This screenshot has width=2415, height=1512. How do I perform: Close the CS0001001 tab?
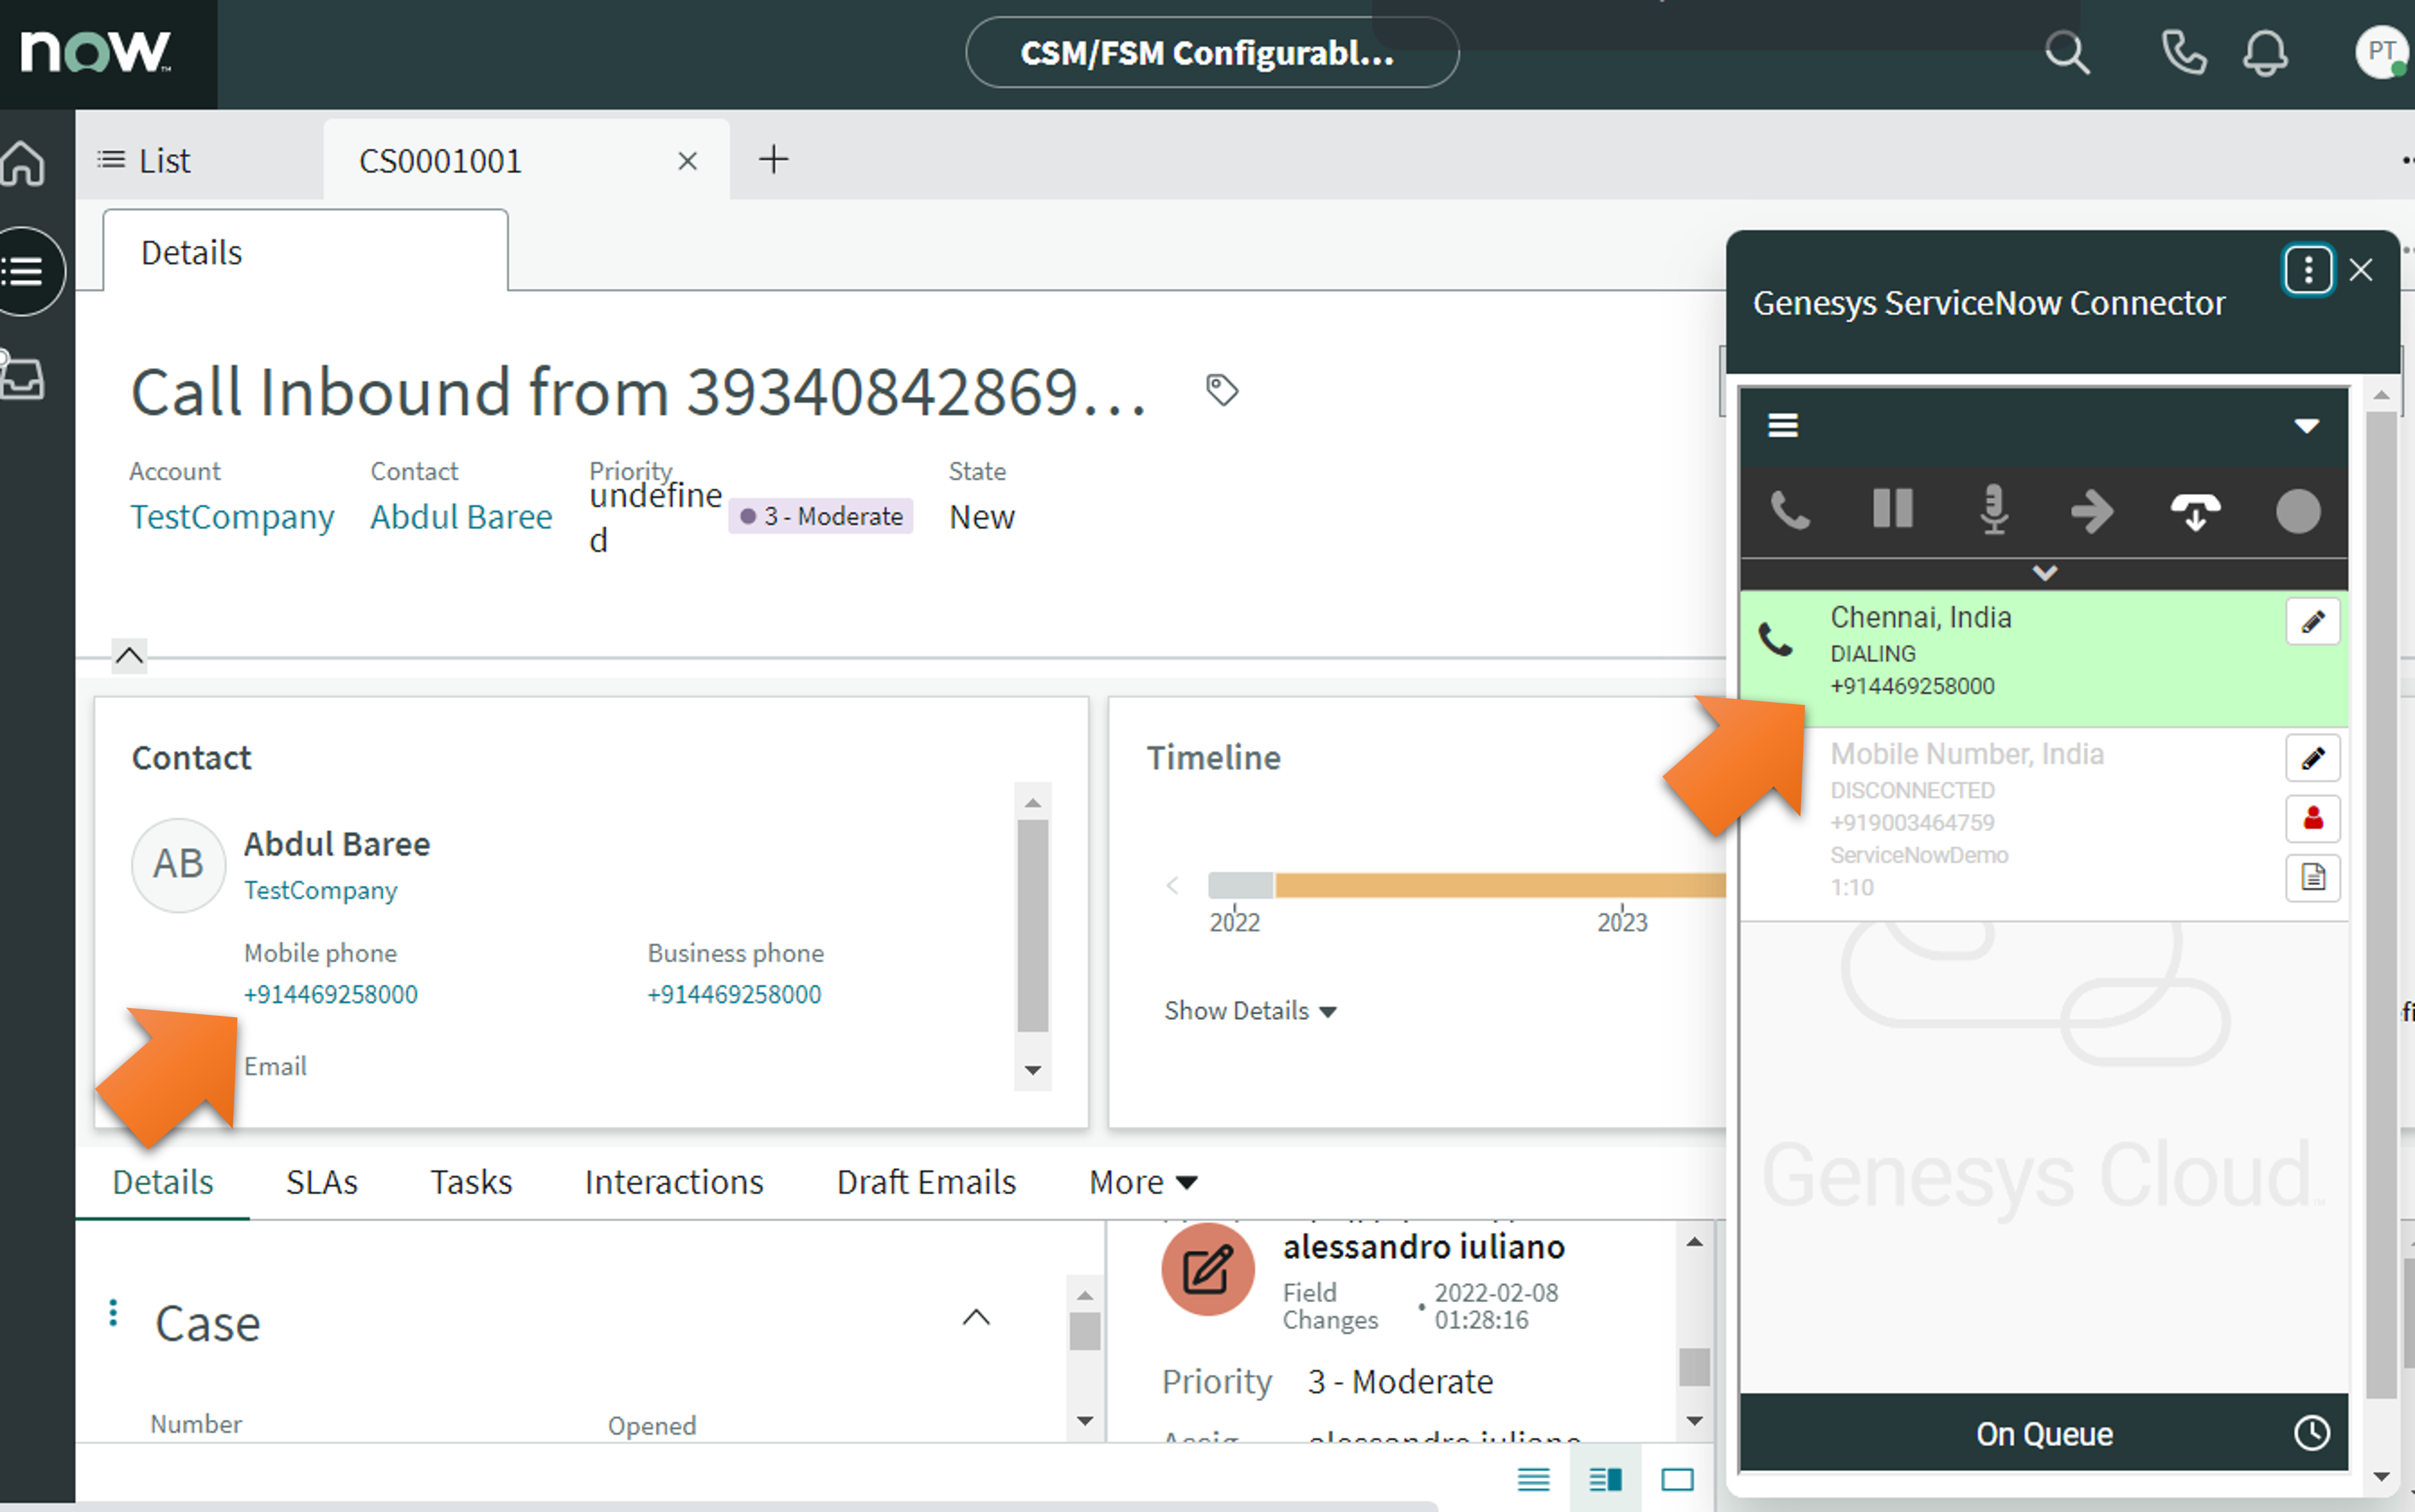tap(687, 161)
